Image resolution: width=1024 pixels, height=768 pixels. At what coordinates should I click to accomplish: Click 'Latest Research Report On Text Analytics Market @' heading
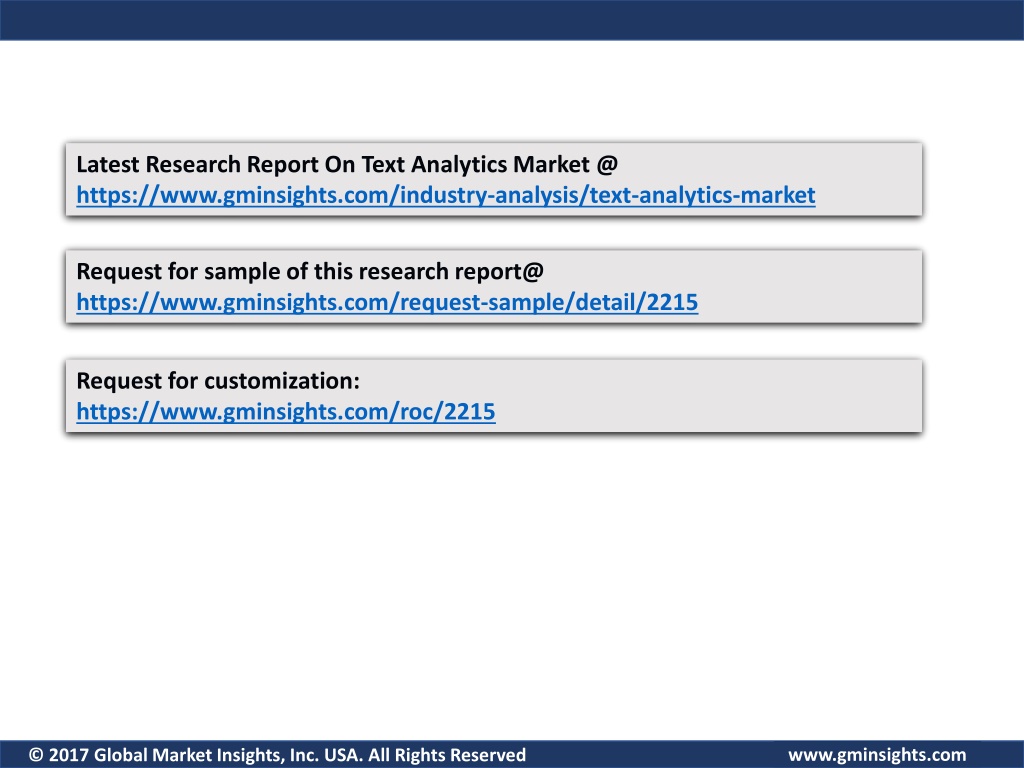tap(347, 165)
